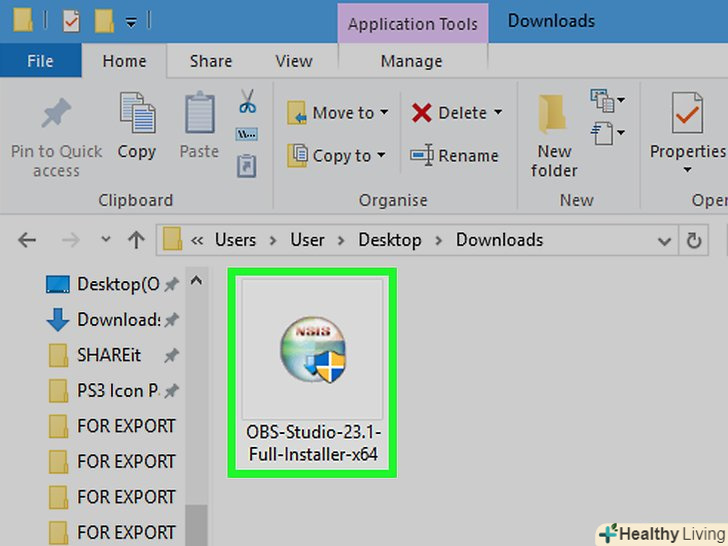Open the recent locations dropdown arrow

106,239
